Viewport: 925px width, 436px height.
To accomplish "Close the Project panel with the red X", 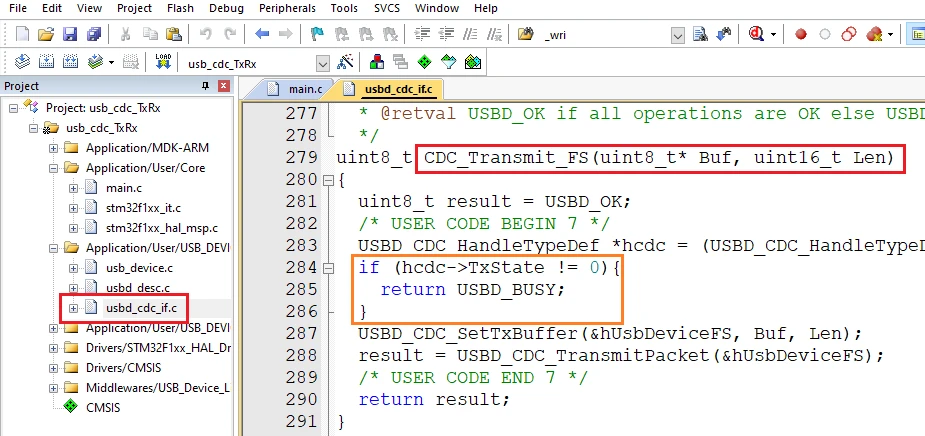I will click(x=224, y=86).
